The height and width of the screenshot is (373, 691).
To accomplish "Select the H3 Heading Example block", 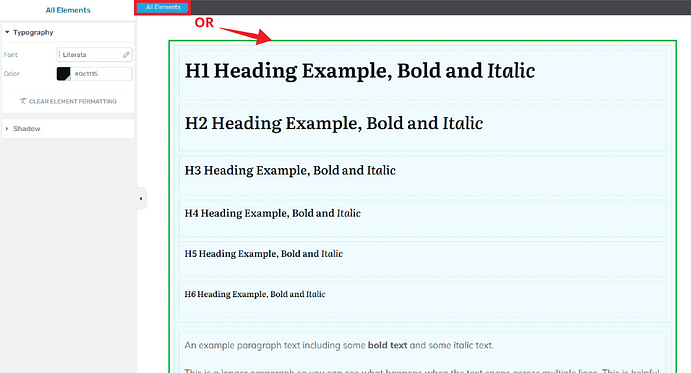I will (422, 175).
